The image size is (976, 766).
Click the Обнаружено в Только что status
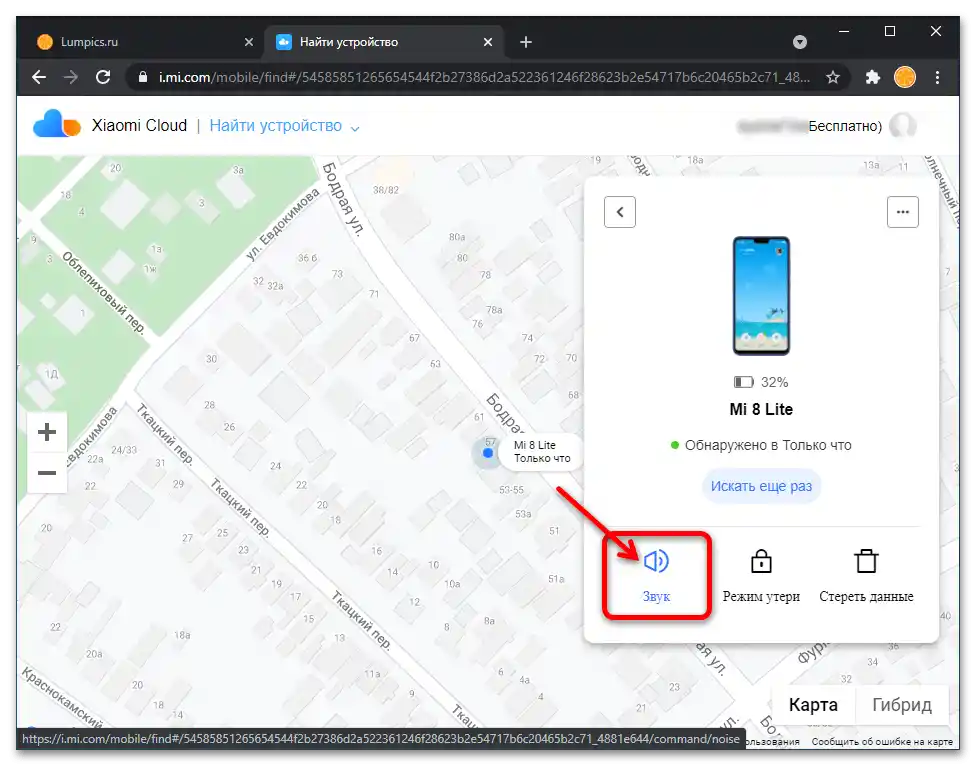point(761,446)
